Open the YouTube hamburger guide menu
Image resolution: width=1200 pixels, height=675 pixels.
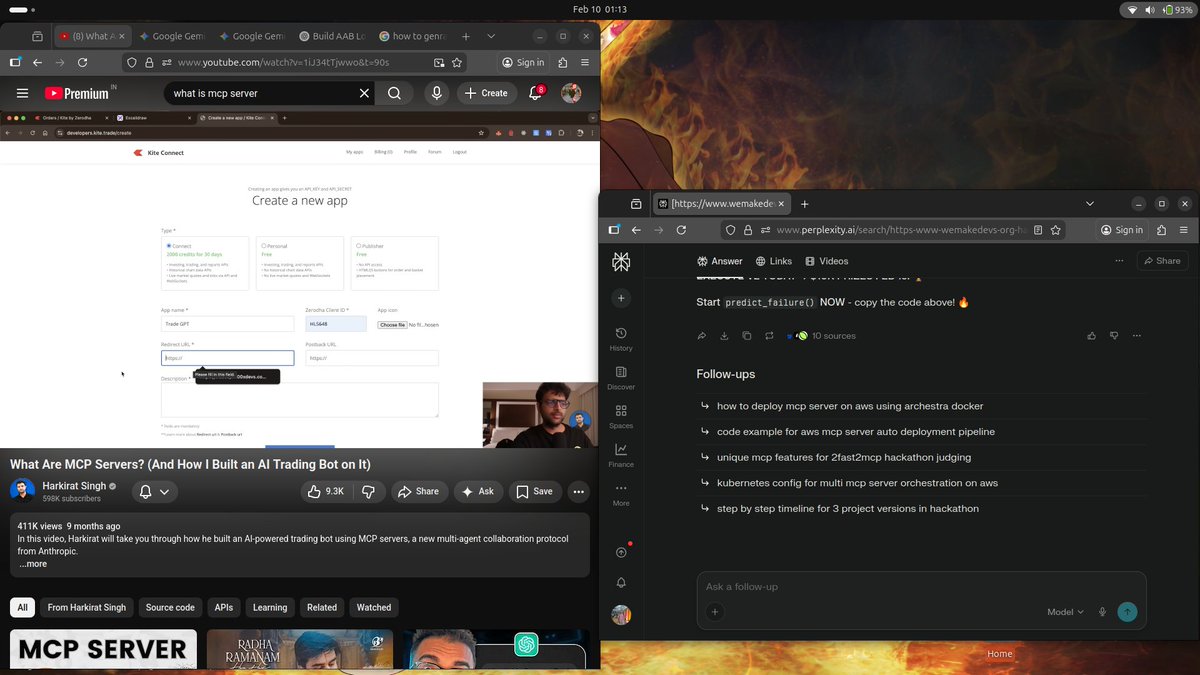tap(22, 93)
